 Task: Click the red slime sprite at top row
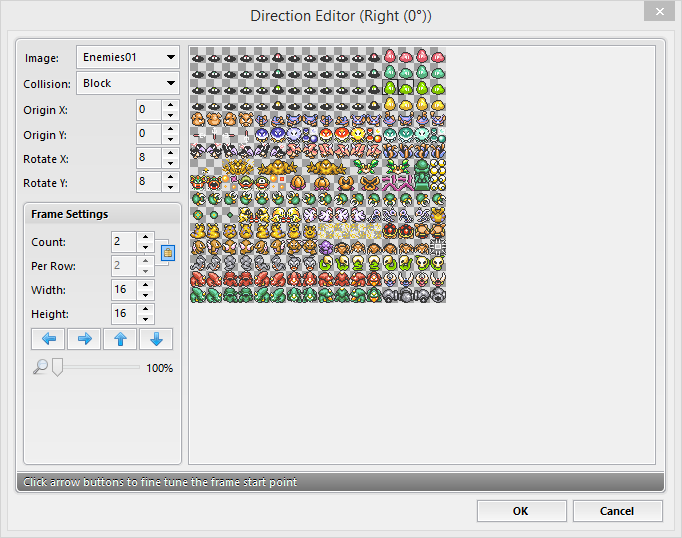(x=390, y=55)
